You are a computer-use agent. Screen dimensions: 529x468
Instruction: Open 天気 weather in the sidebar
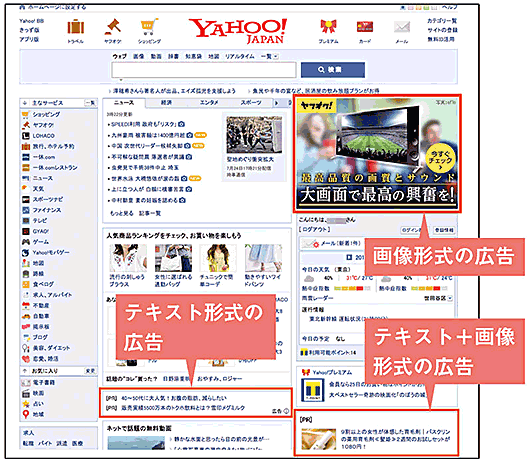(38, 189)
